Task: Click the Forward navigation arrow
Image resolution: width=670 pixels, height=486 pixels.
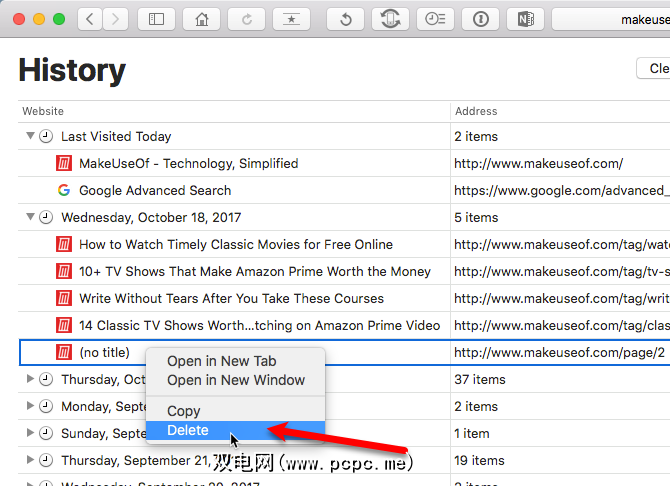Action: [x=116, y=19]
